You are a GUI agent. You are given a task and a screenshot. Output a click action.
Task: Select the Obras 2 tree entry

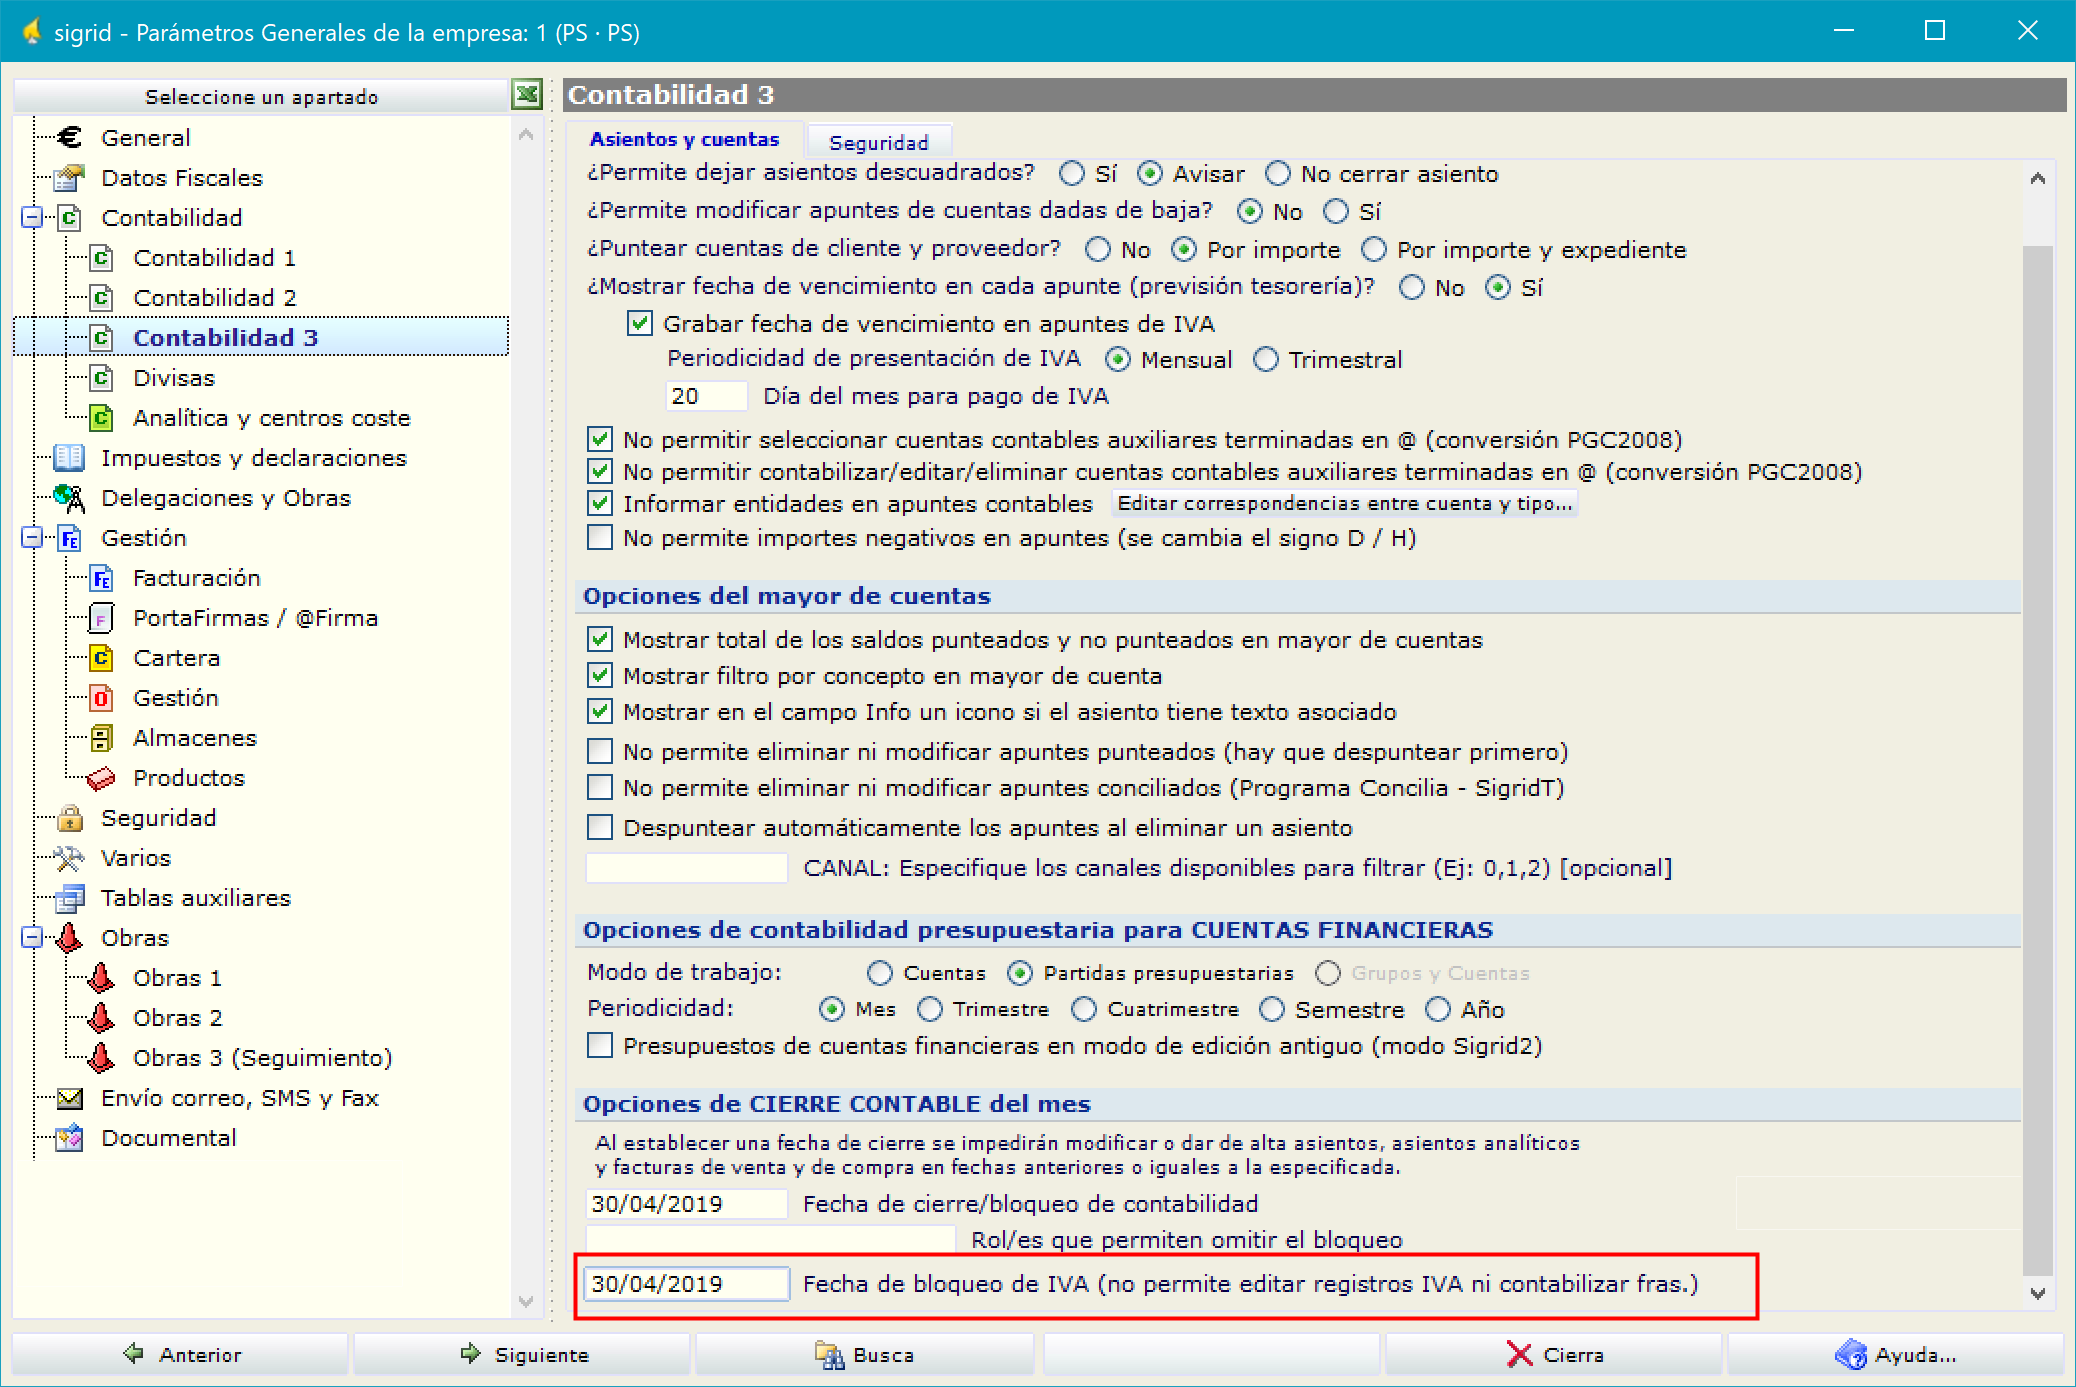pos(178,1017)
